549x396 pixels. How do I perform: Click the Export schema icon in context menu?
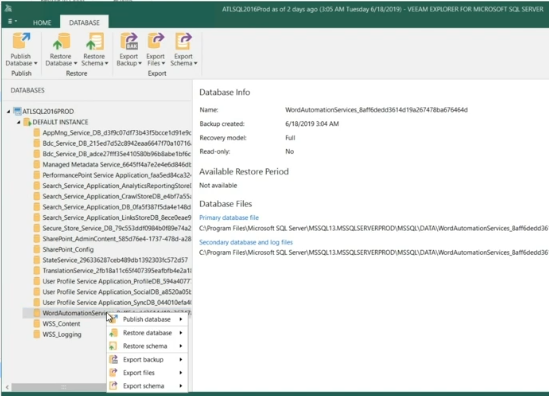(113, 386)
